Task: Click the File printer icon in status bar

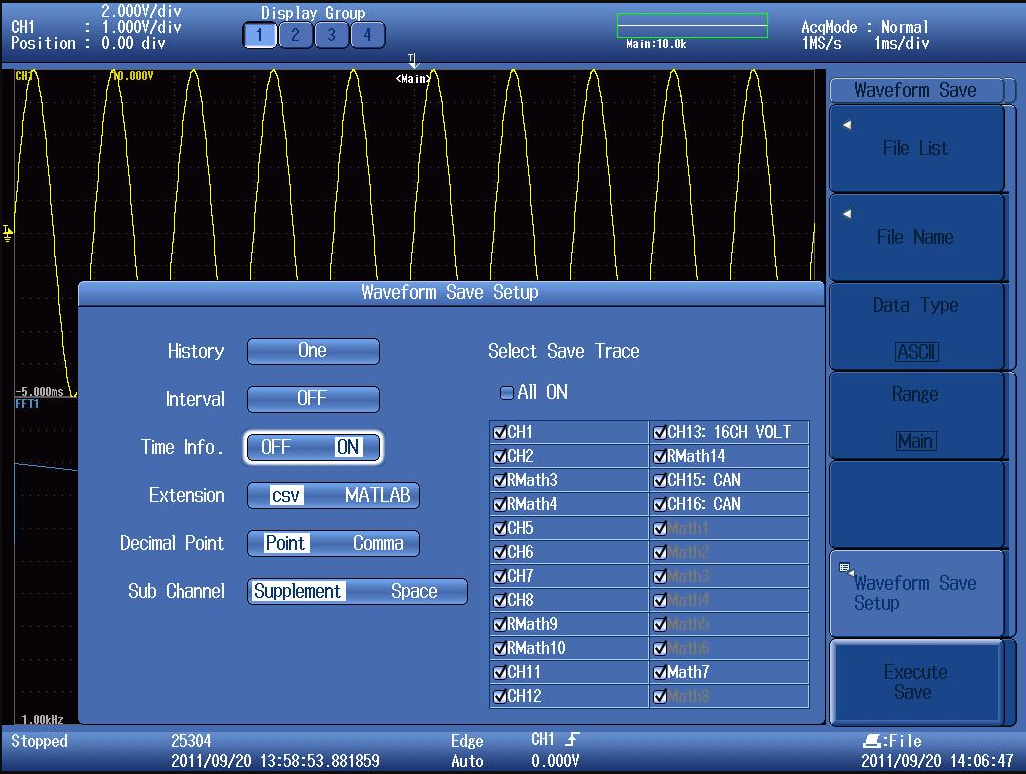Action: click(x=871, y=741)
